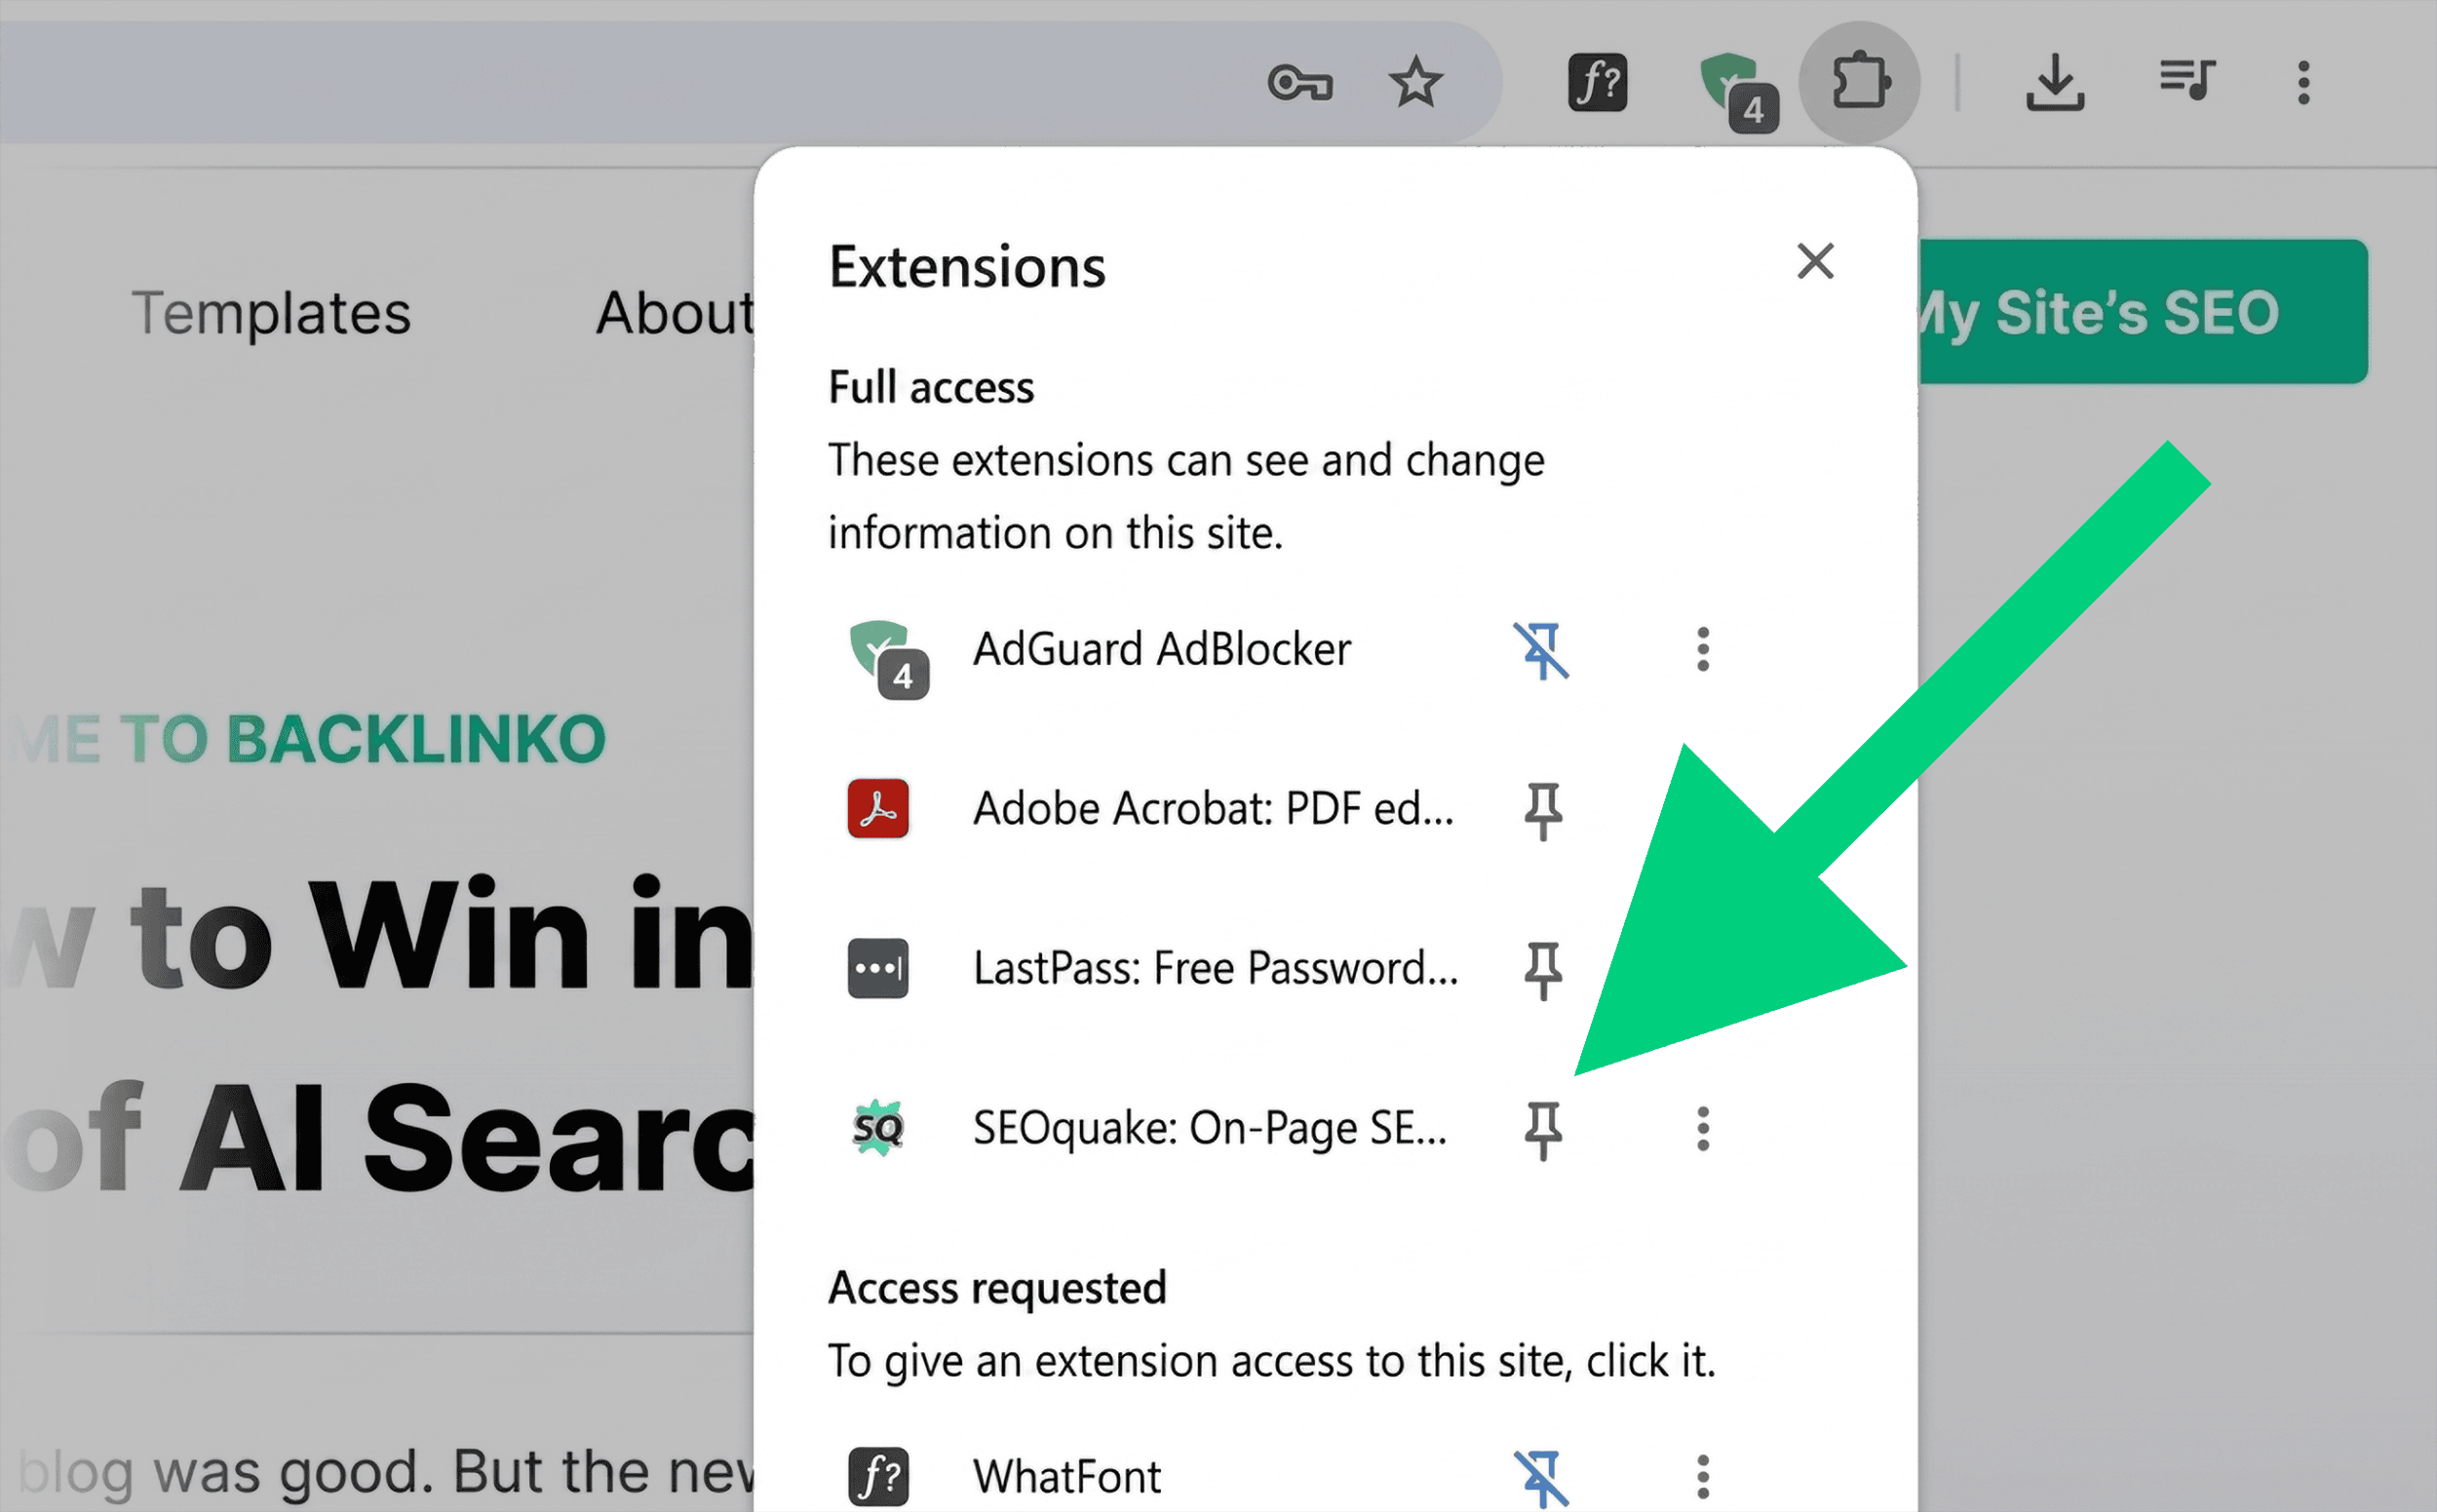The width and height of the screenshot is (2437, 1512).
Task: Open more options for WhatFont
Action: (1702, 1477)
